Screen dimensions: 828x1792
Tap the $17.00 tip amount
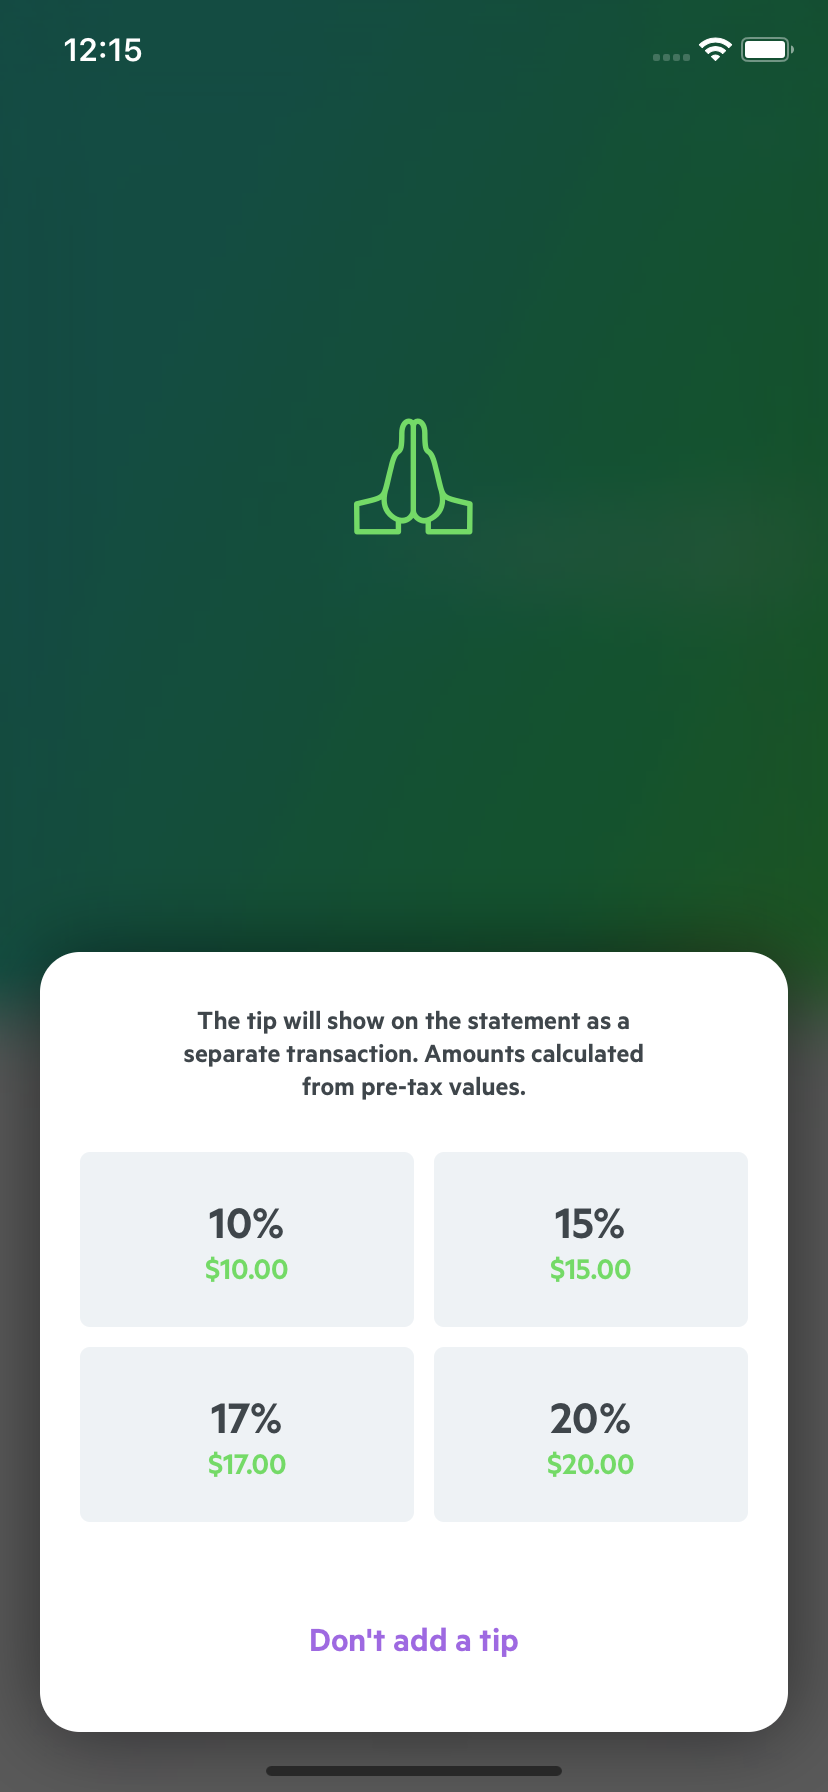click(x=247, y=1464)
